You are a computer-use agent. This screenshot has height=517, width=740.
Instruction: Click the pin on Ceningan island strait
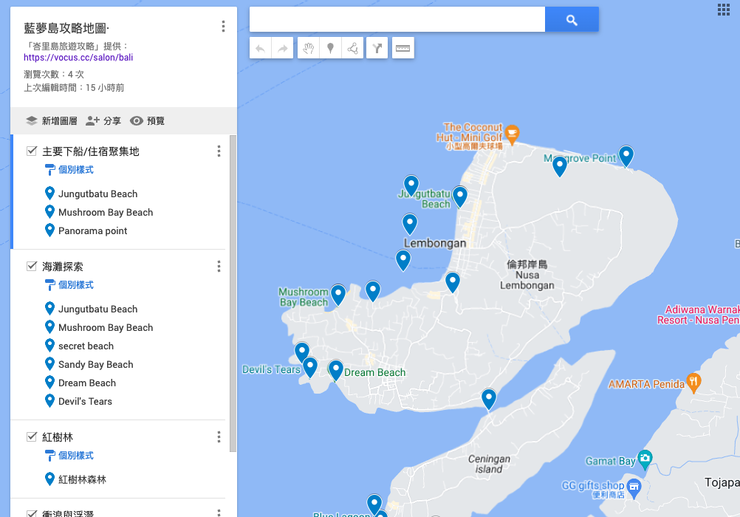tap(488, 399)
